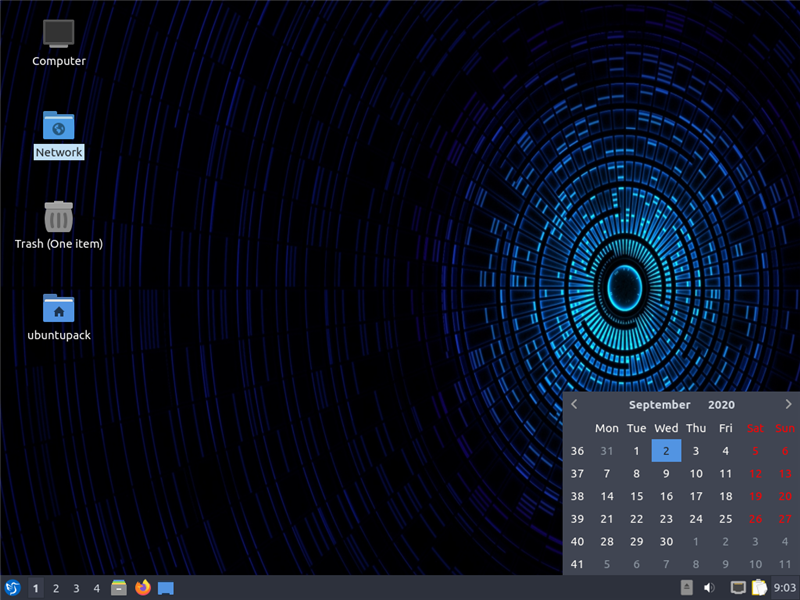Select Friday 4 in week 36
Screen dimensions: 800x600
coord(726,451)
